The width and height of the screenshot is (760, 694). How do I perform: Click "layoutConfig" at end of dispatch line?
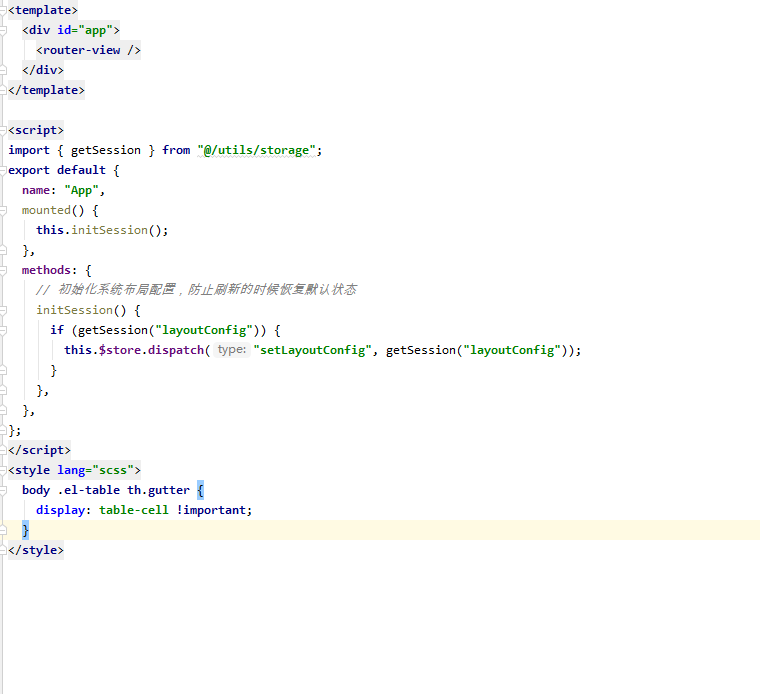(x=512, y=350)
